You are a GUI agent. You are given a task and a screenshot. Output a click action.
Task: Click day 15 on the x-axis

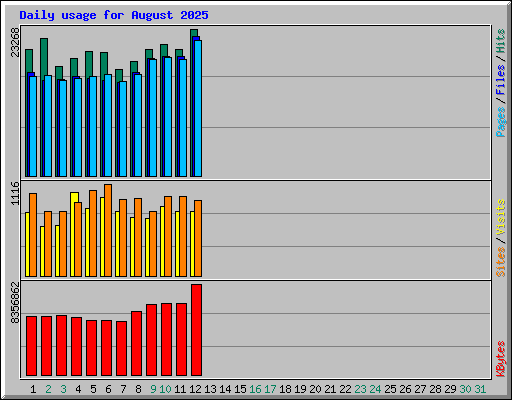240,389
